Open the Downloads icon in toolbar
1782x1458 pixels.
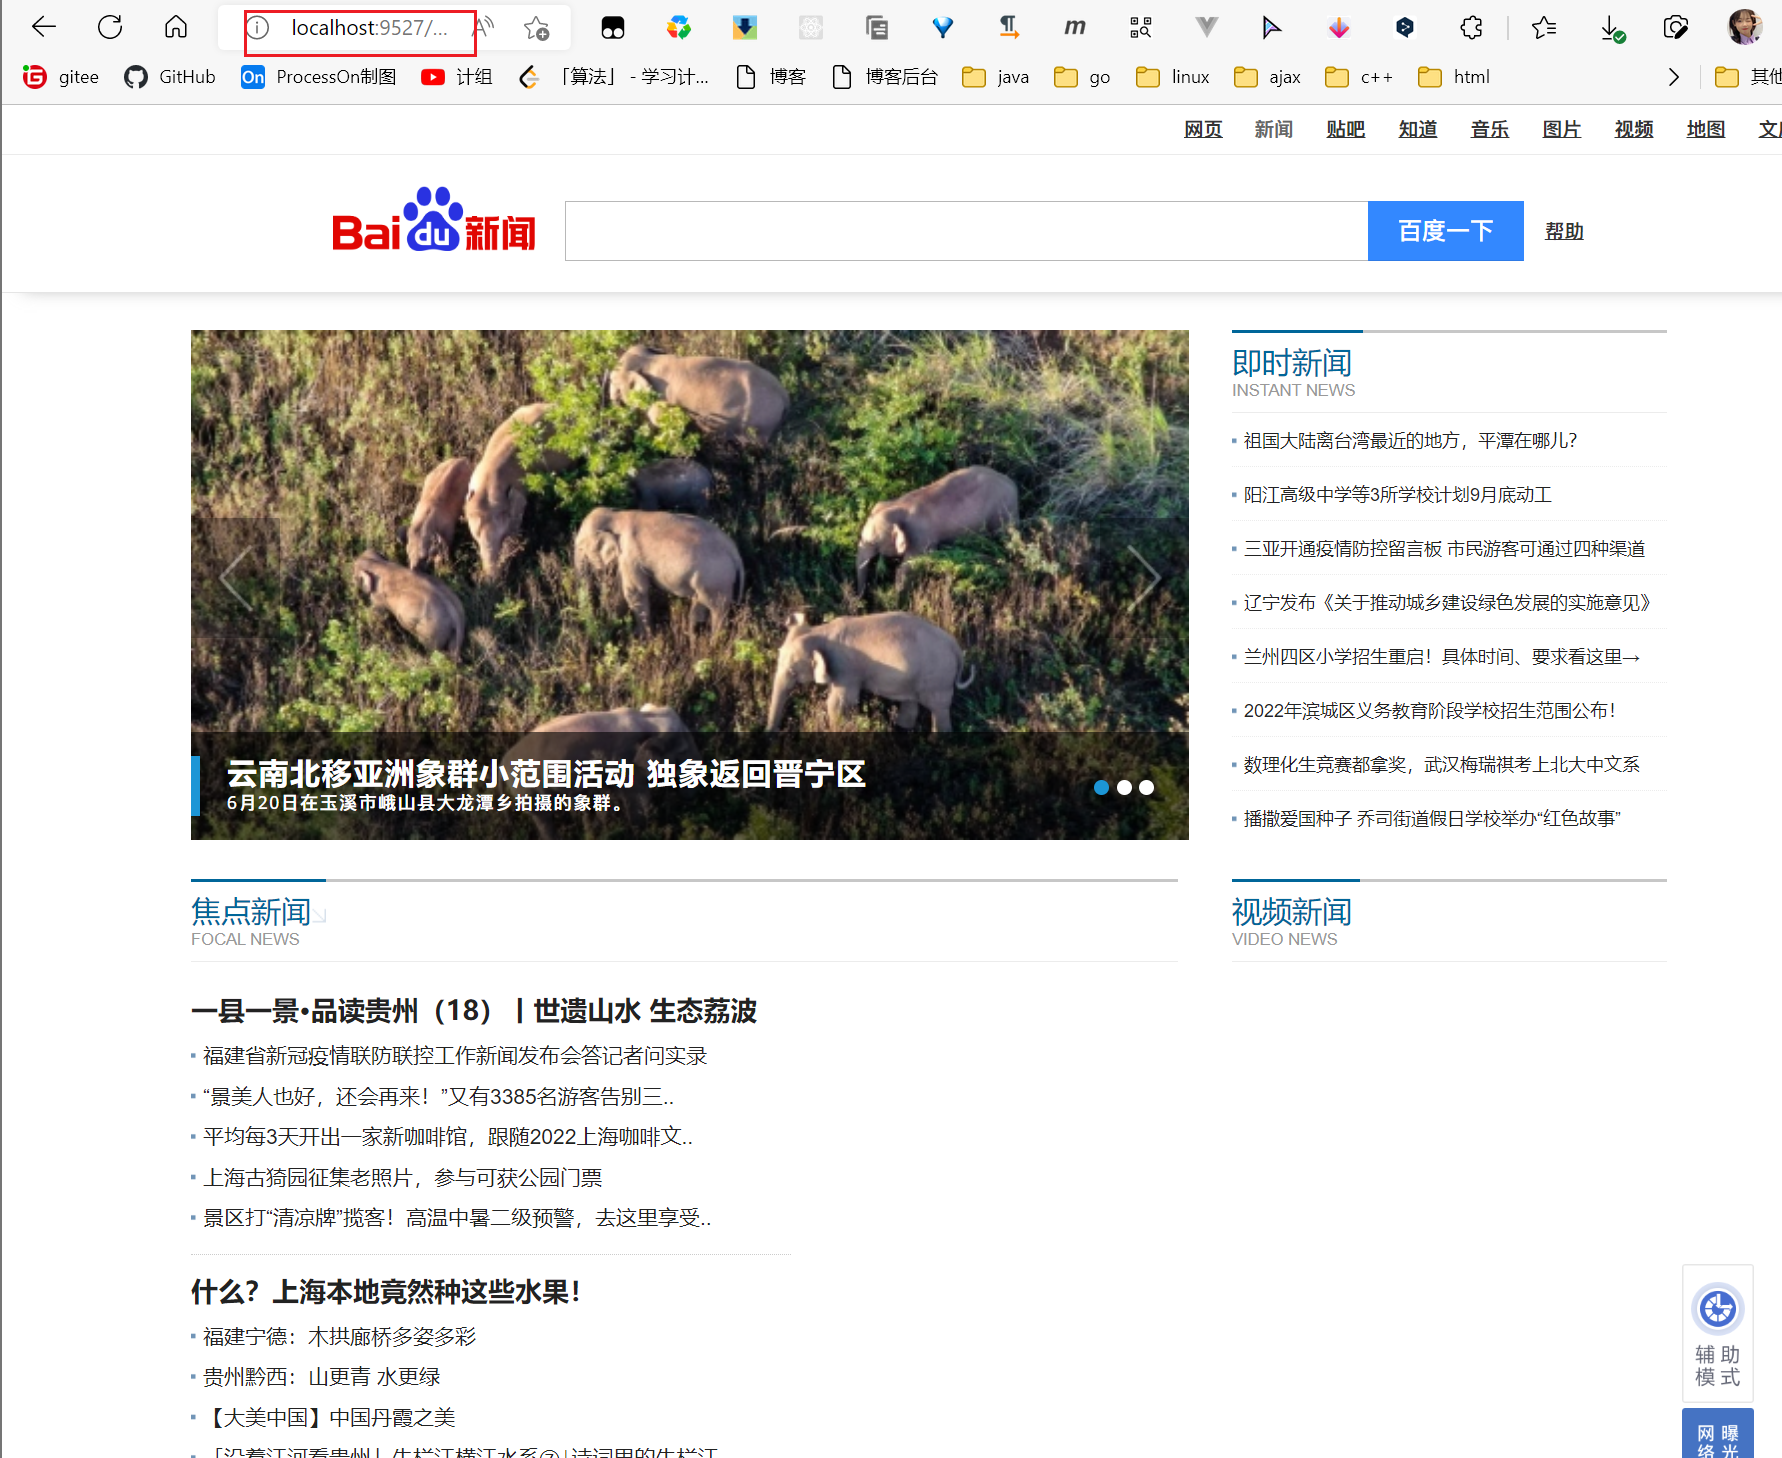pyautogui.click(x=1612, y=28)
